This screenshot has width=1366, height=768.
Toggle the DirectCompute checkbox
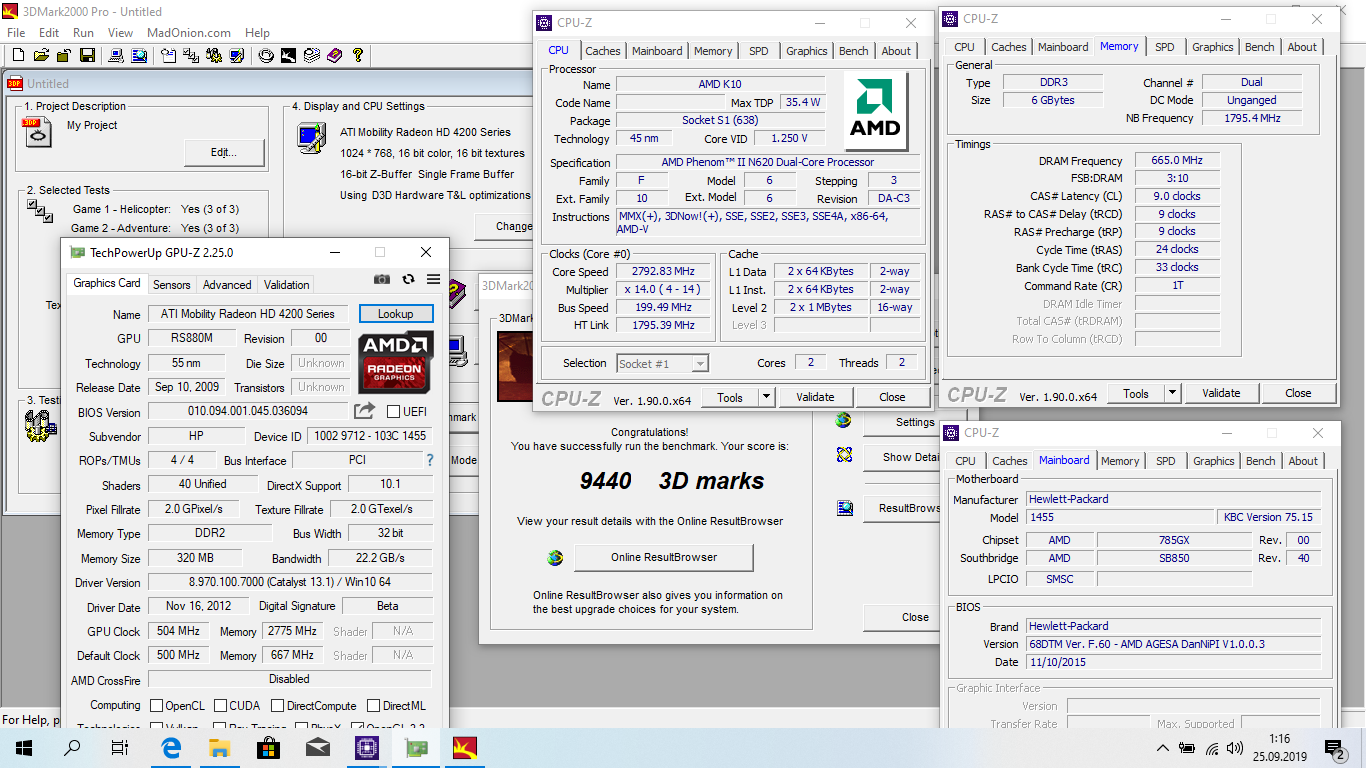pyautogui.click(x=278, y=705)
